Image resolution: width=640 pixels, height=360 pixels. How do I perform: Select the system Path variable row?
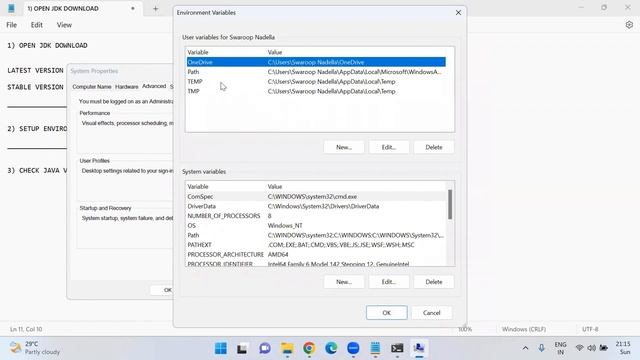click(316, 236)
